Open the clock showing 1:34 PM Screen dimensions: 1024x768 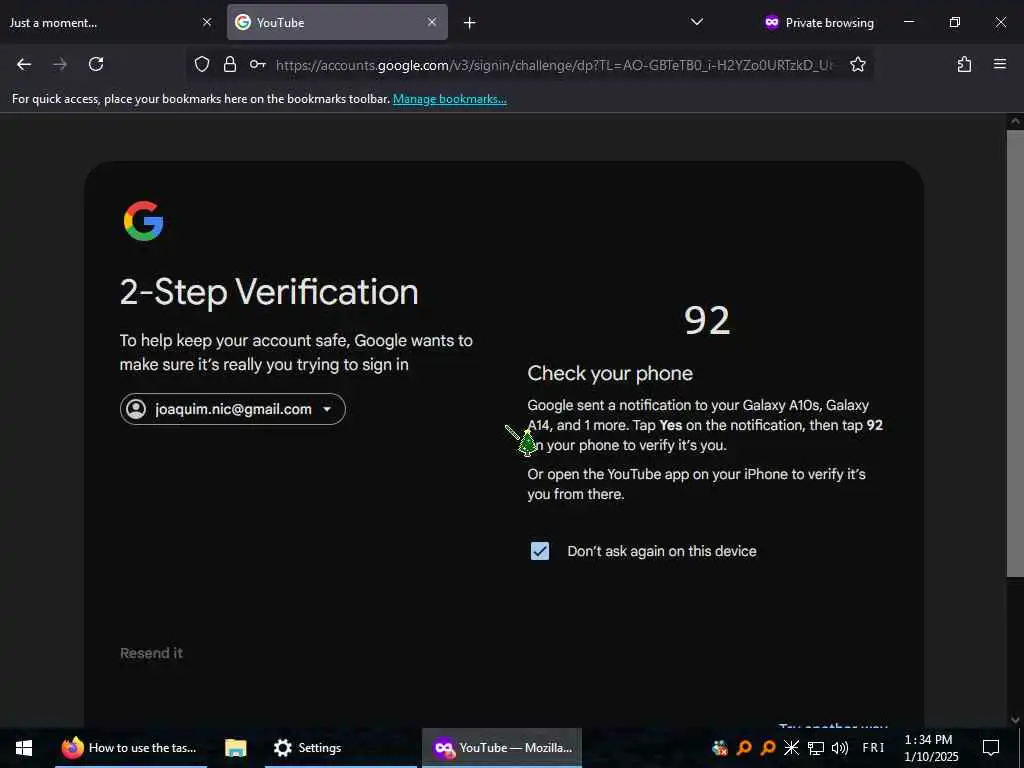click(x=931, y=748)
